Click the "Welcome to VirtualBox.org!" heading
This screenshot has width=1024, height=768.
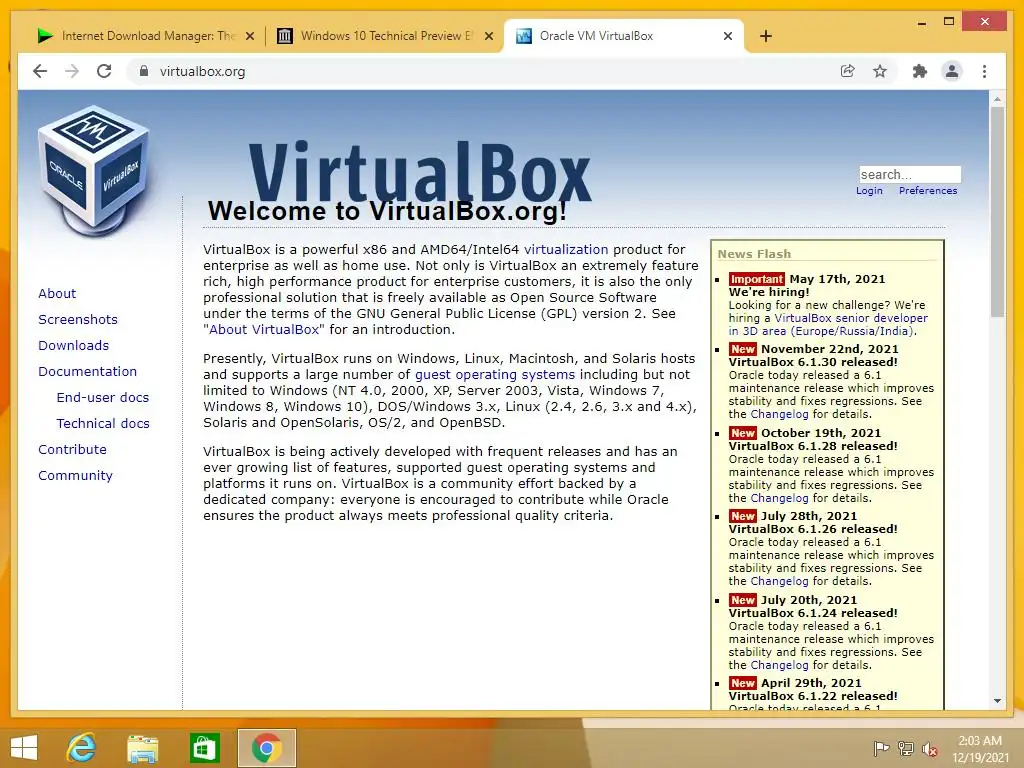tap(387, 211)
